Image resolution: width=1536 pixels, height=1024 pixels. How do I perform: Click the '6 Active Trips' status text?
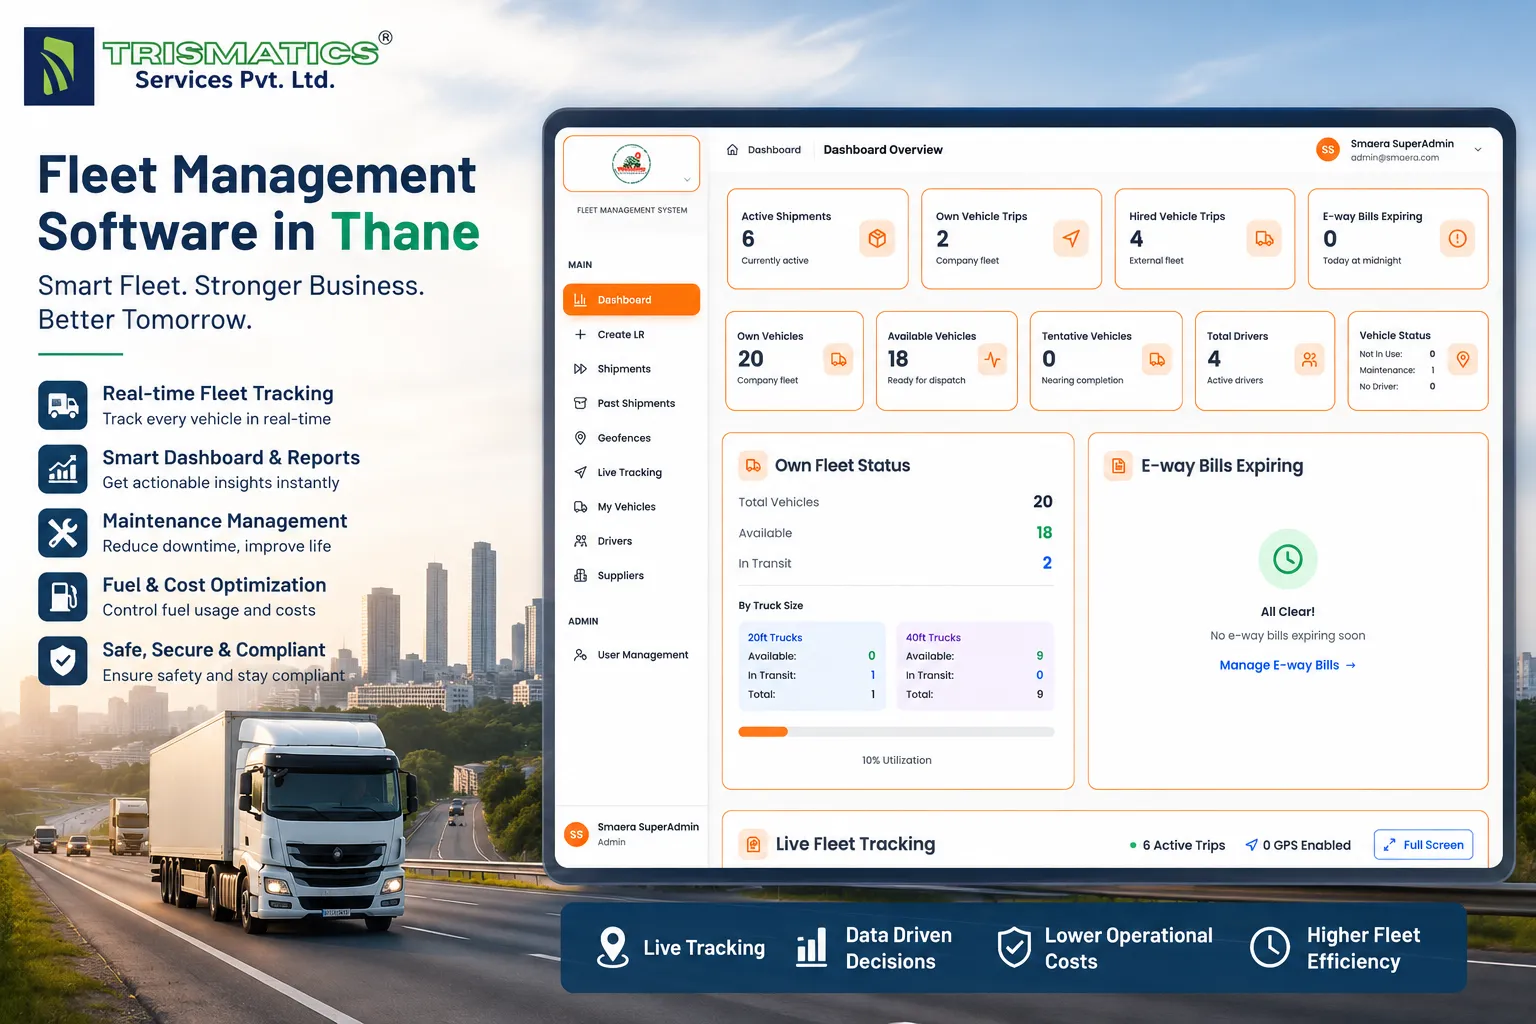coord(1184,845)
